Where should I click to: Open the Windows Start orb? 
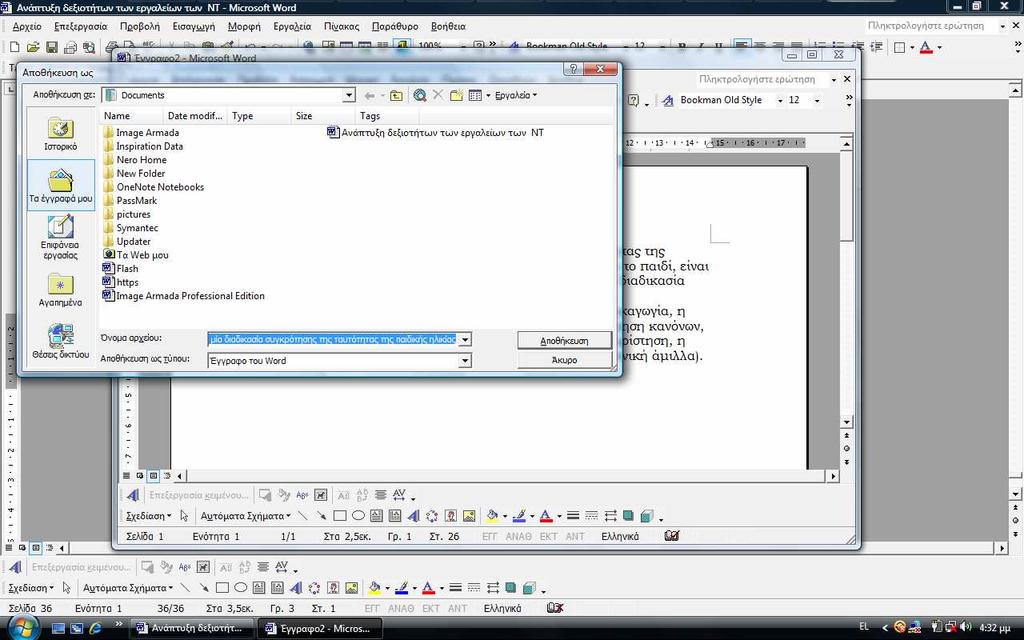(22, 628)
